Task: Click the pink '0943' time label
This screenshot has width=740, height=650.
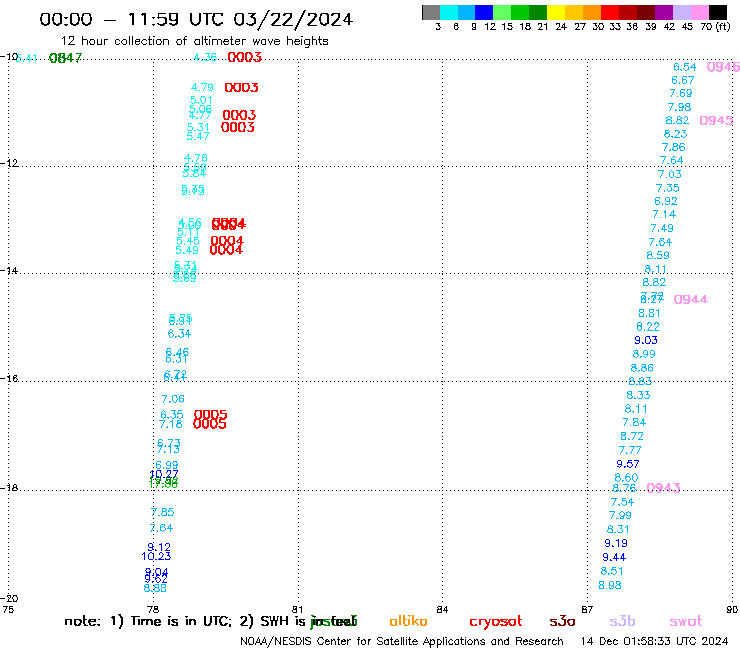Action: point(663,488)
